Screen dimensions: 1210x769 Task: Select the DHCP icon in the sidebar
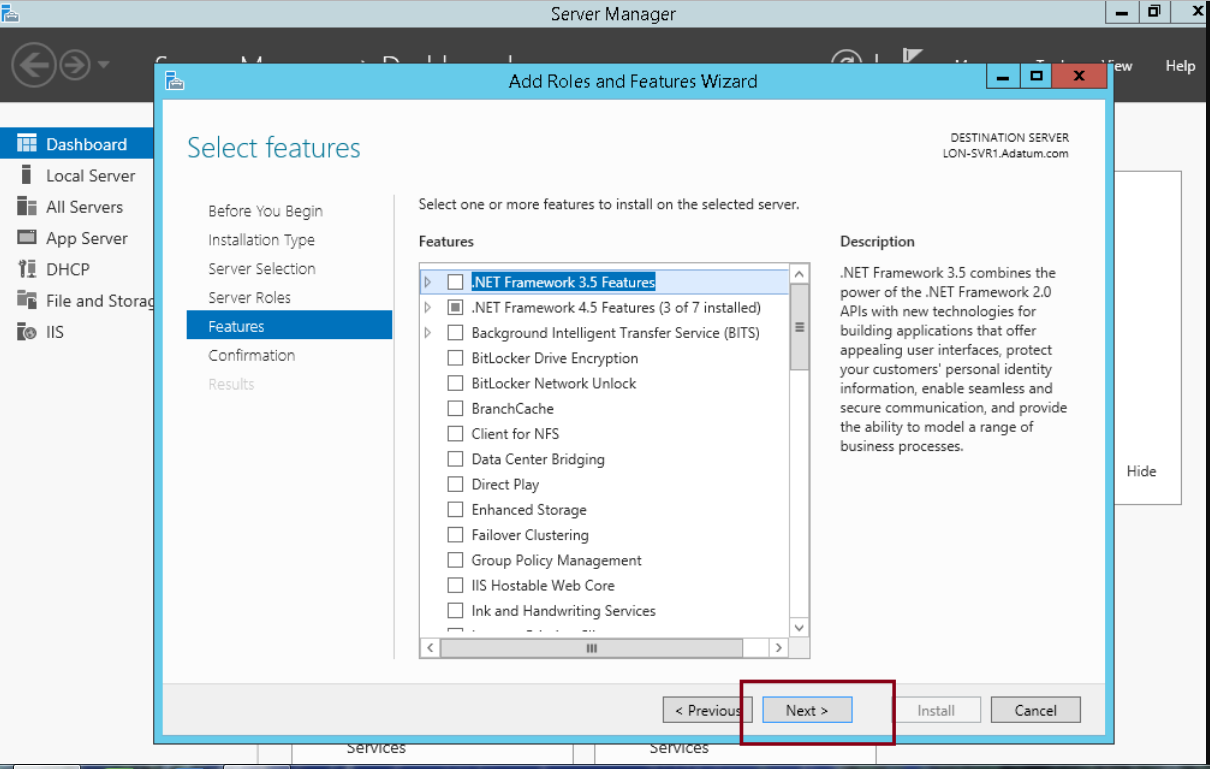pyautogui.click(x=27, y=269)
